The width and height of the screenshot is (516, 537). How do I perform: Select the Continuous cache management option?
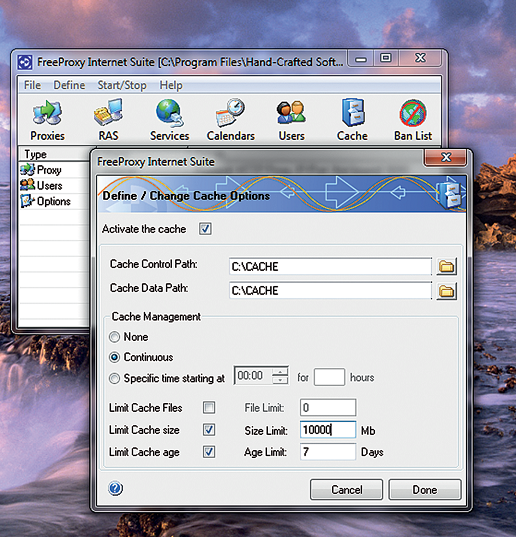click(x=114, y=357)
